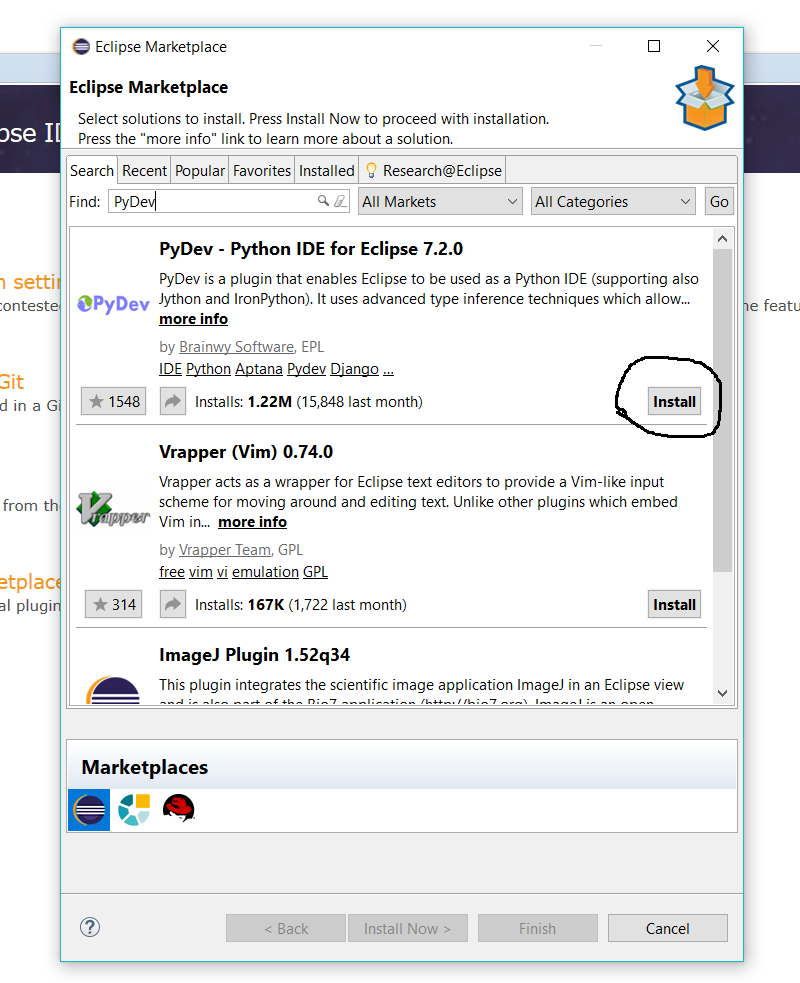Image resolution: width=800 pixels, height=983 pixels.
Task: Open PyDev's more info link
Action: tap(193, 319)
